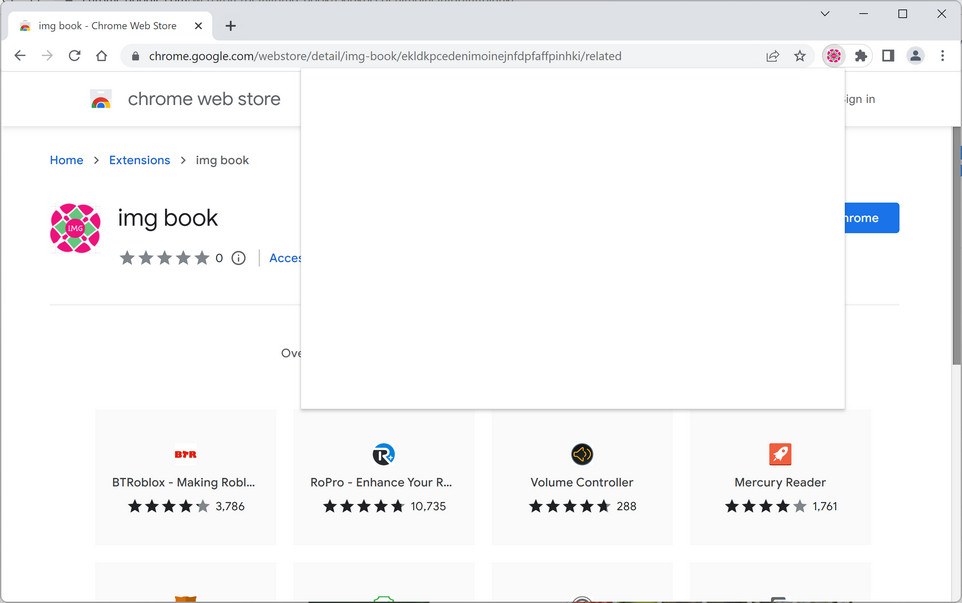962x603 pixels.
Task: Toggle the browser side panel
Action: click(x=888, y=56)
